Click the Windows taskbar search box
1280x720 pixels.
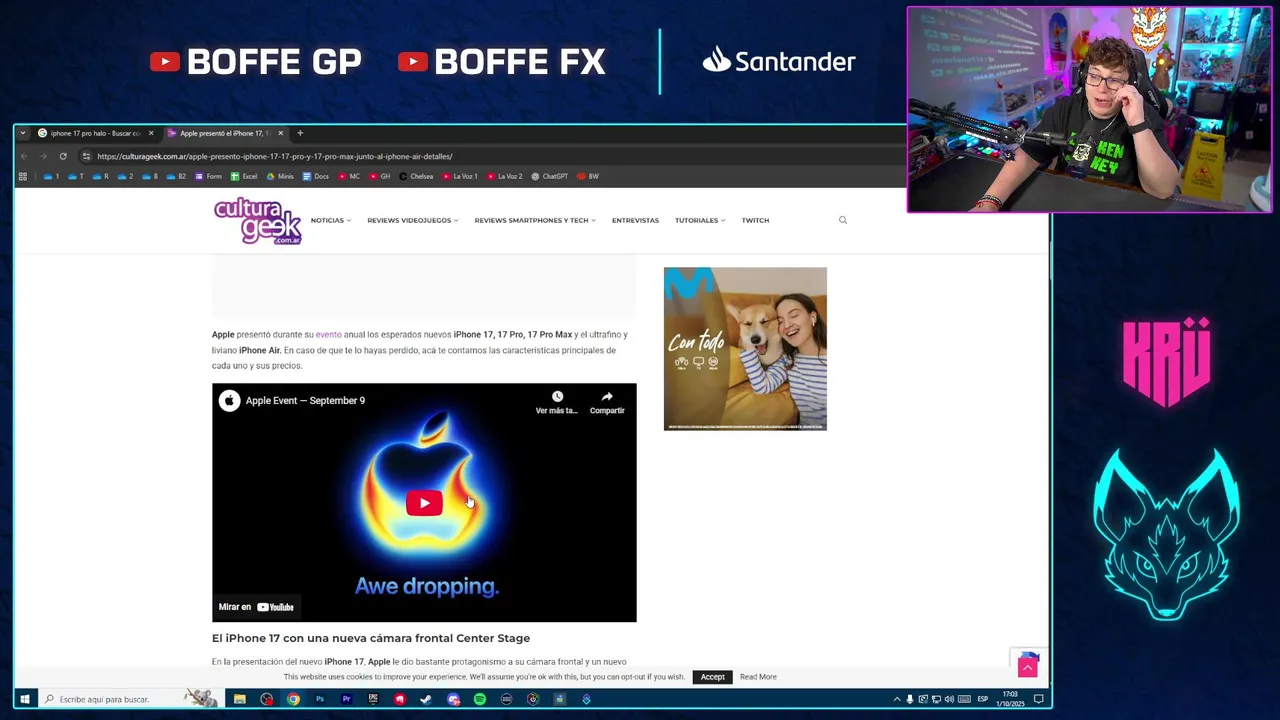click(x=130, y=699)
